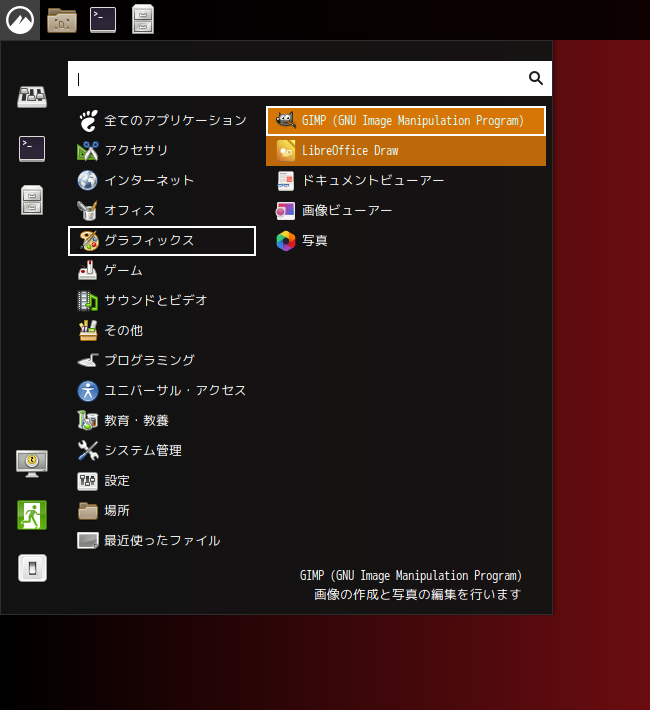The image size is (650, 710).
Task: Click the colorful hexagon 写真 icon
Action: [286, 241]
